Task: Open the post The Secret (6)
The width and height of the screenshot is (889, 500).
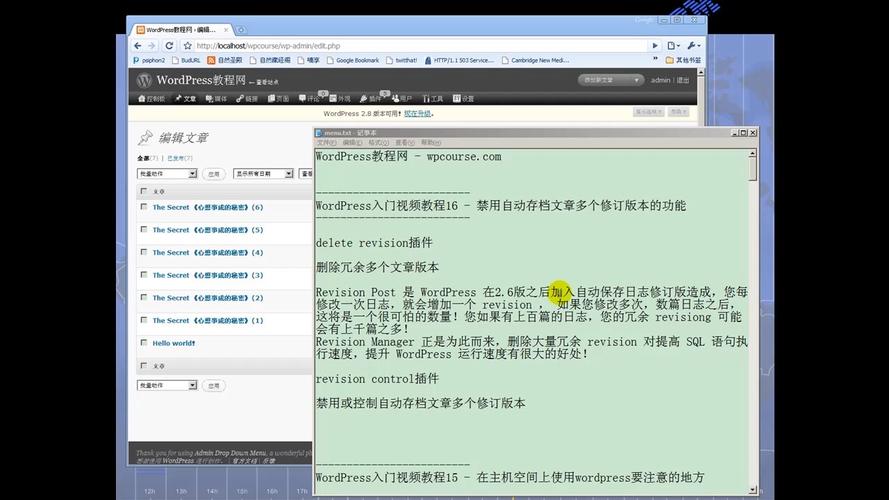Action: [x=208, y=207]
